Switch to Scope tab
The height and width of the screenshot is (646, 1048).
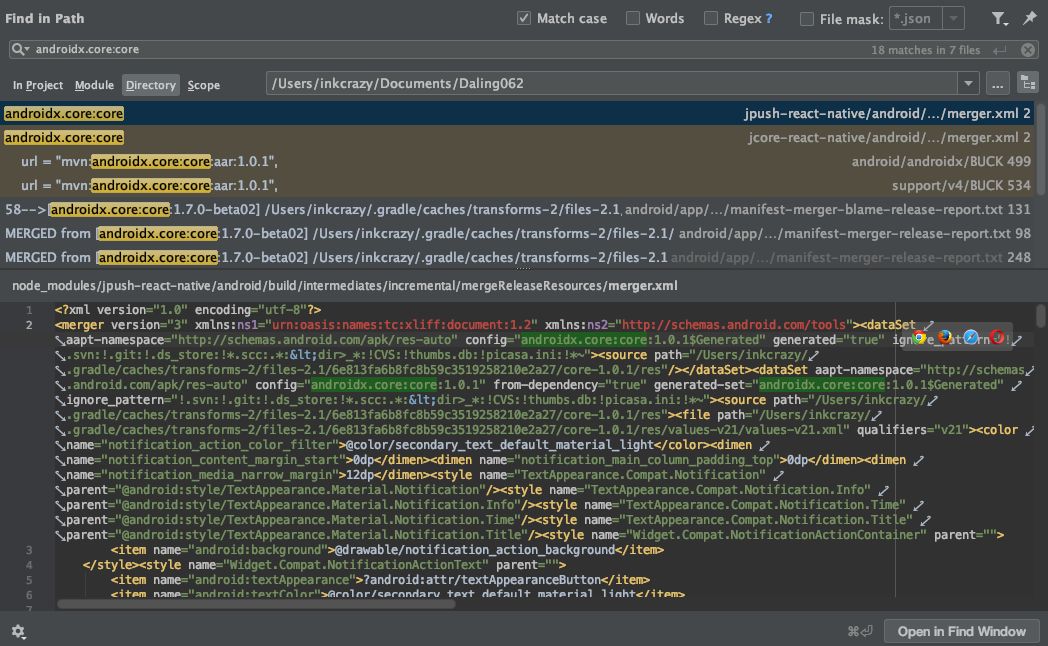click(x=203, y=85)
